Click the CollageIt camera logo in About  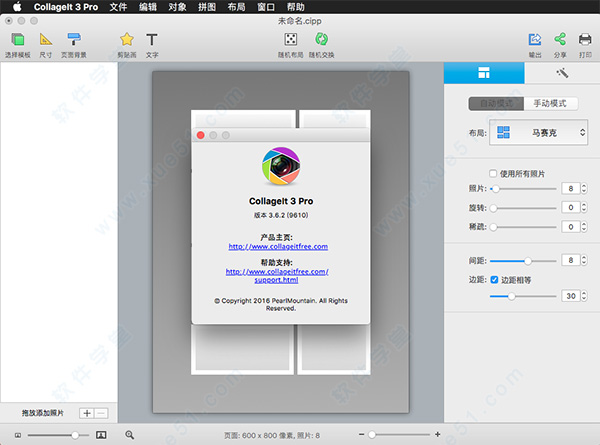(281, 166)
